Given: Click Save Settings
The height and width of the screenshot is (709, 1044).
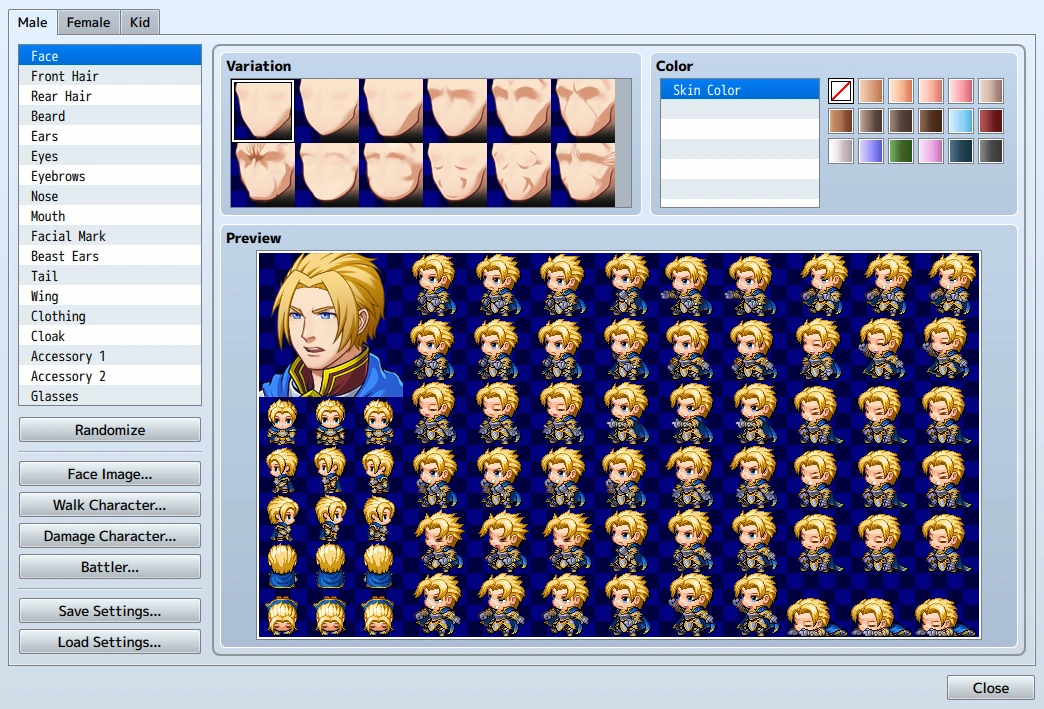Looking at the screenshot, I should (x=109, y=610).
